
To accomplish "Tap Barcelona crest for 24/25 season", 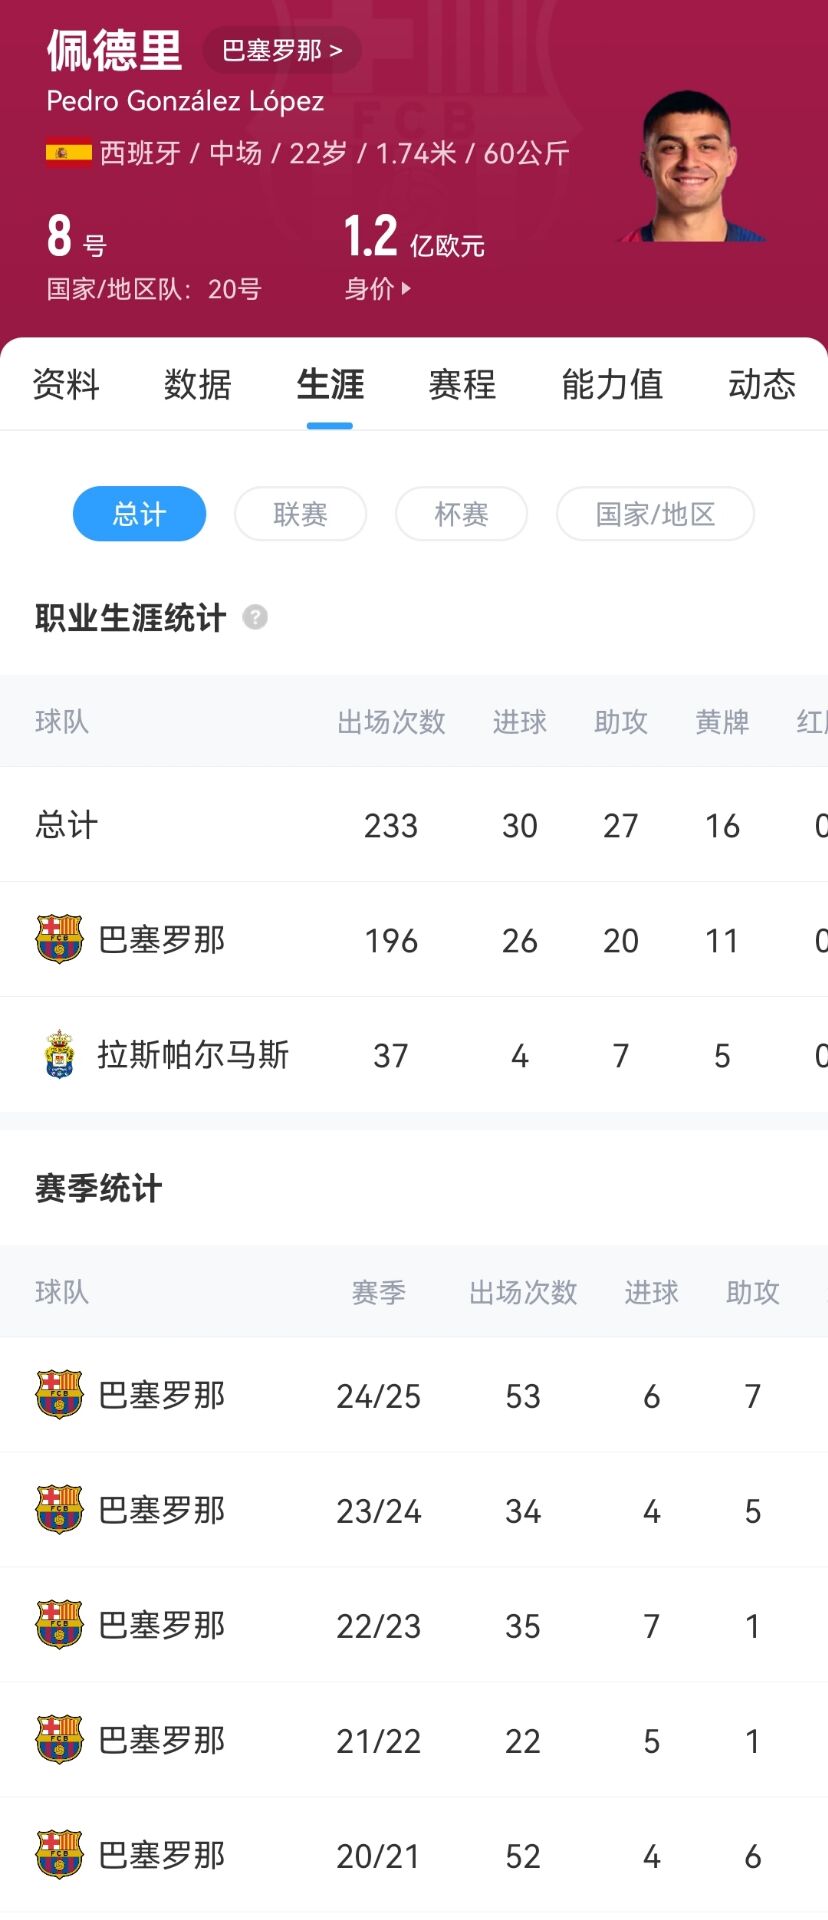I will (59, 1394).
